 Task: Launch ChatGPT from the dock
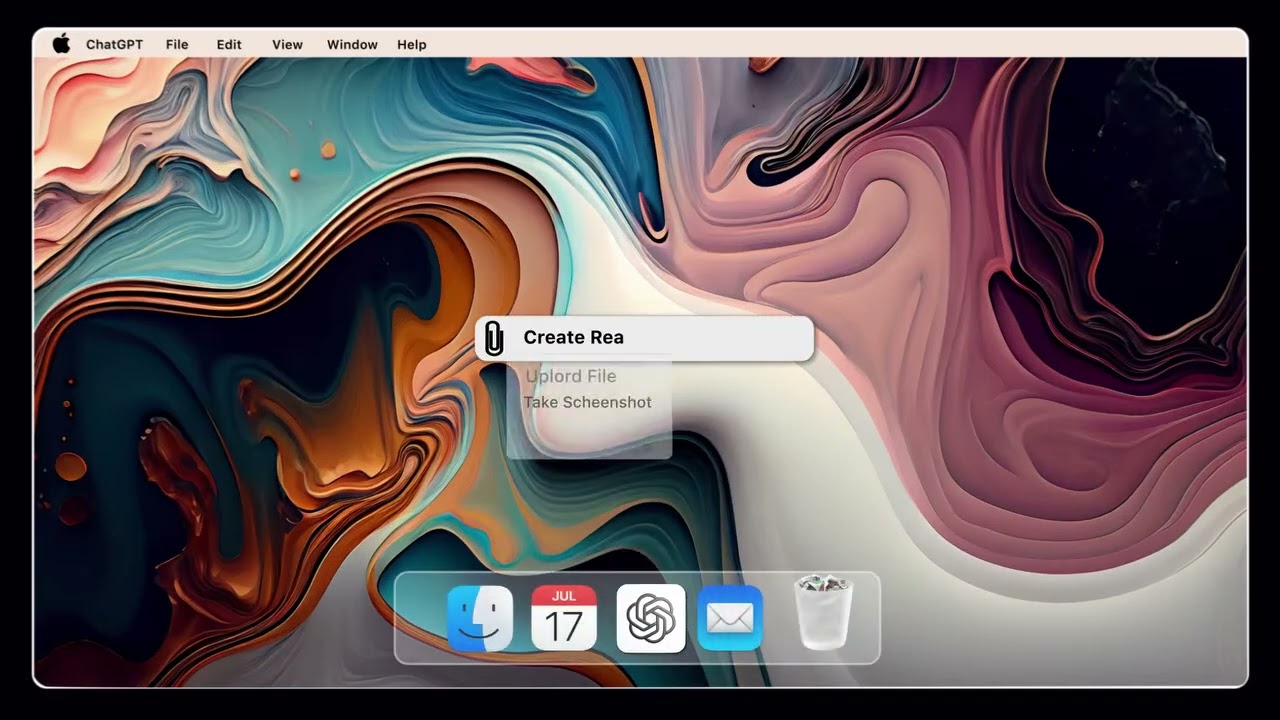651,619
